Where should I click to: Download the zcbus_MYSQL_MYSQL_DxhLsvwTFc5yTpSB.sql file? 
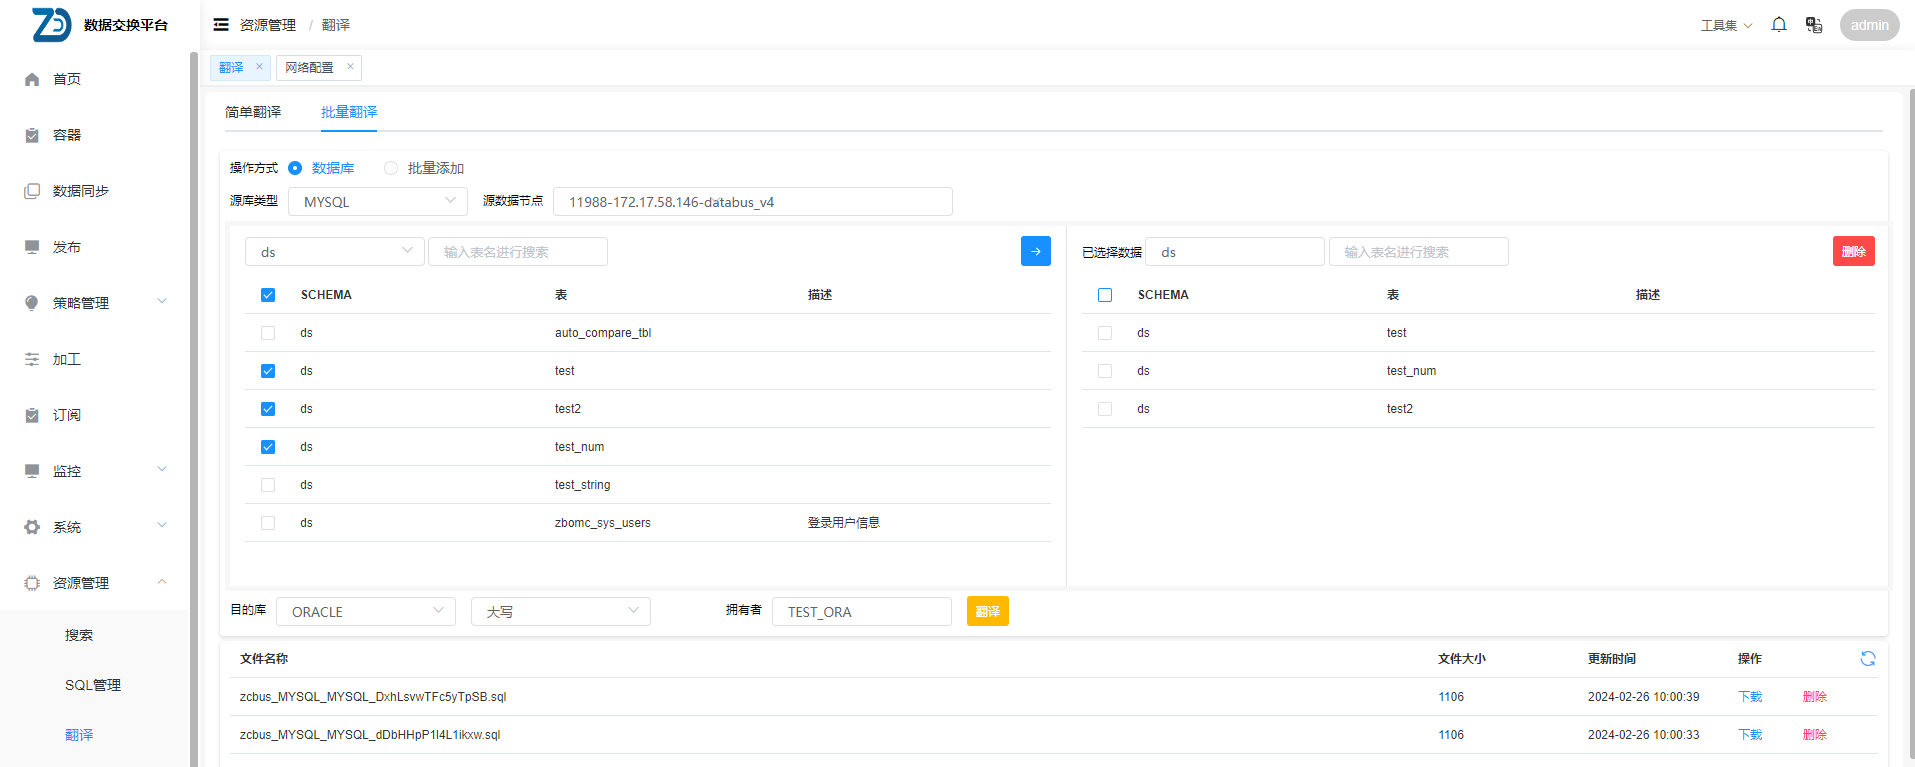(x=1750, y=697)
